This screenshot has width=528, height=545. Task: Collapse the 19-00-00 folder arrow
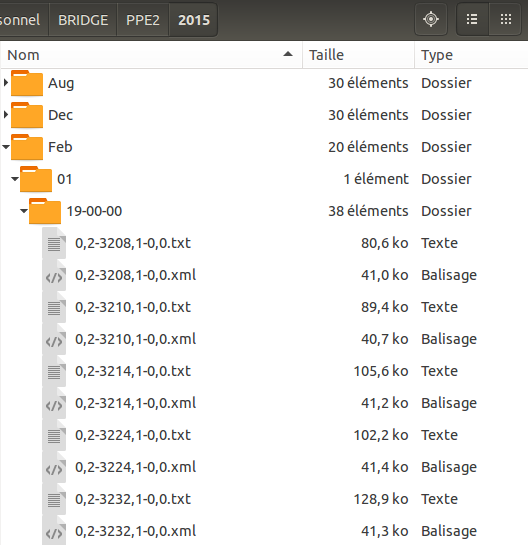coord(24,211)
